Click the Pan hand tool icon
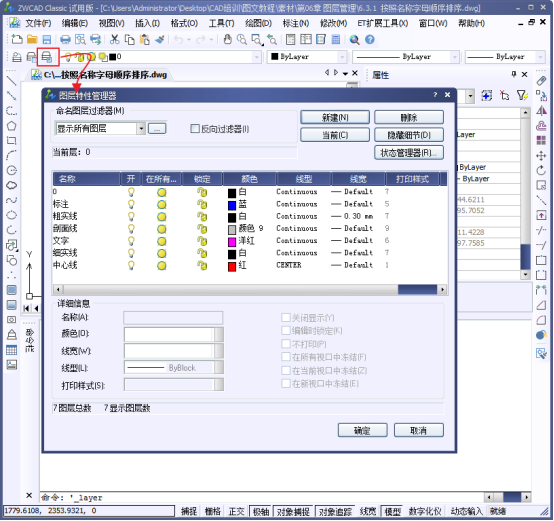Screen dimensions: 554x521 [x=228, y=40]
